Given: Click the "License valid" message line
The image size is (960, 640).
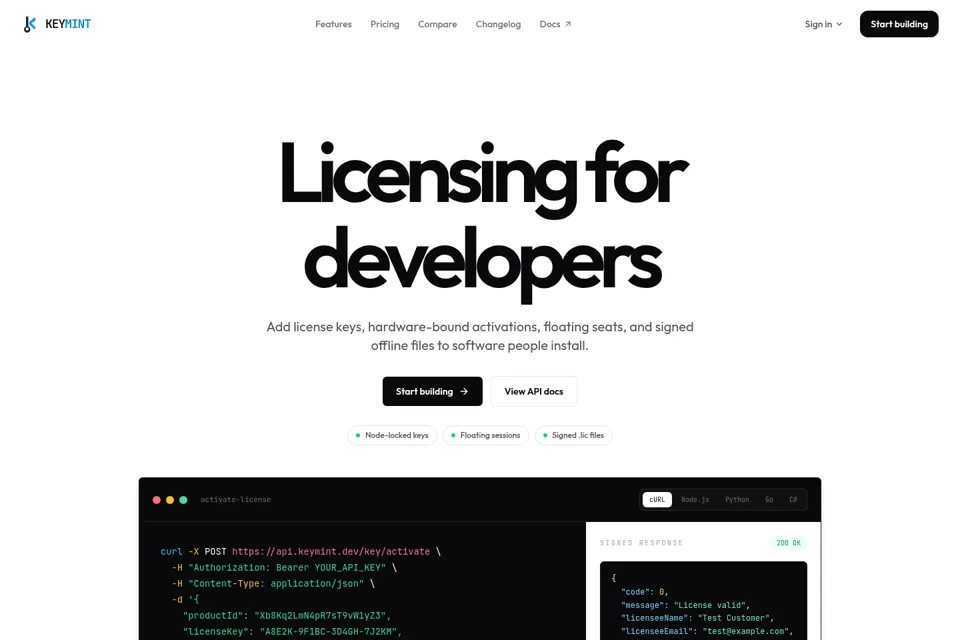Looking at the screenshot, I should (x=685, y=605).
